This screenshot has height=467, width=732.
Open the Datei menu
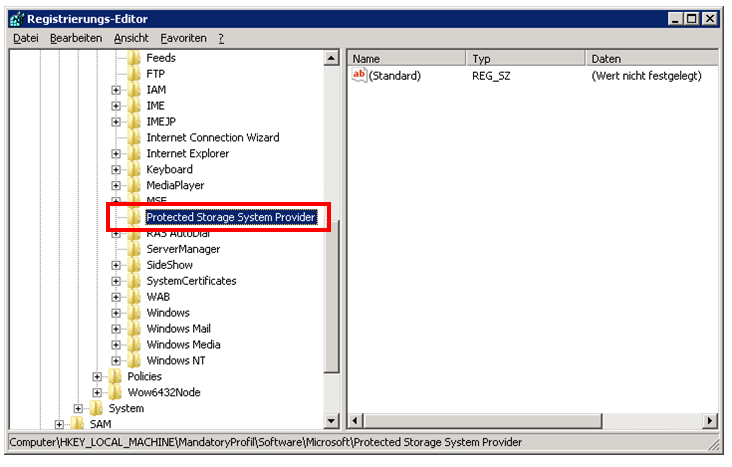tap(26, 38)
